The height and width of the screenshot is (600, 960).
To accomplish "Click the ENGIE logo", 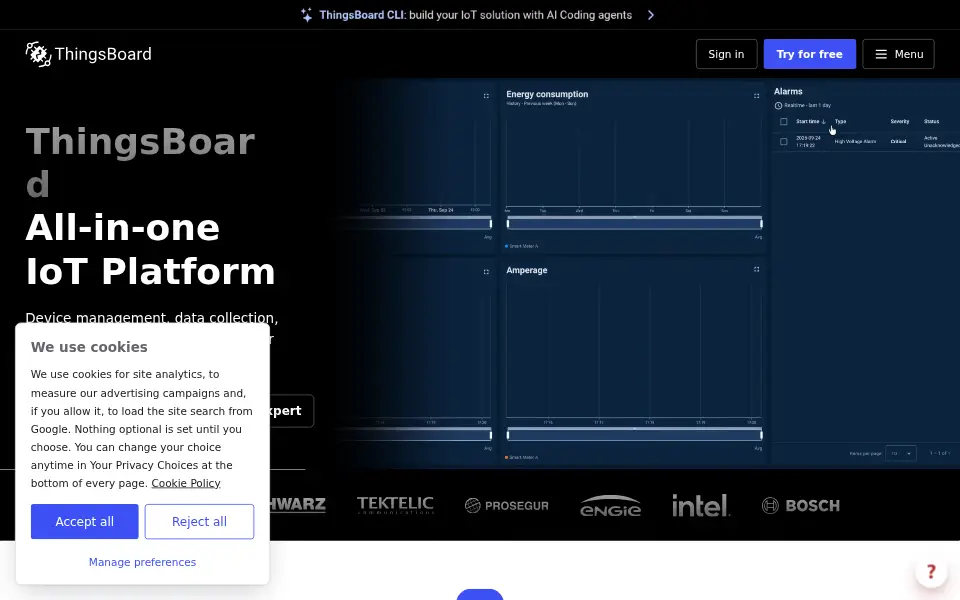I will tap(610, 506).
